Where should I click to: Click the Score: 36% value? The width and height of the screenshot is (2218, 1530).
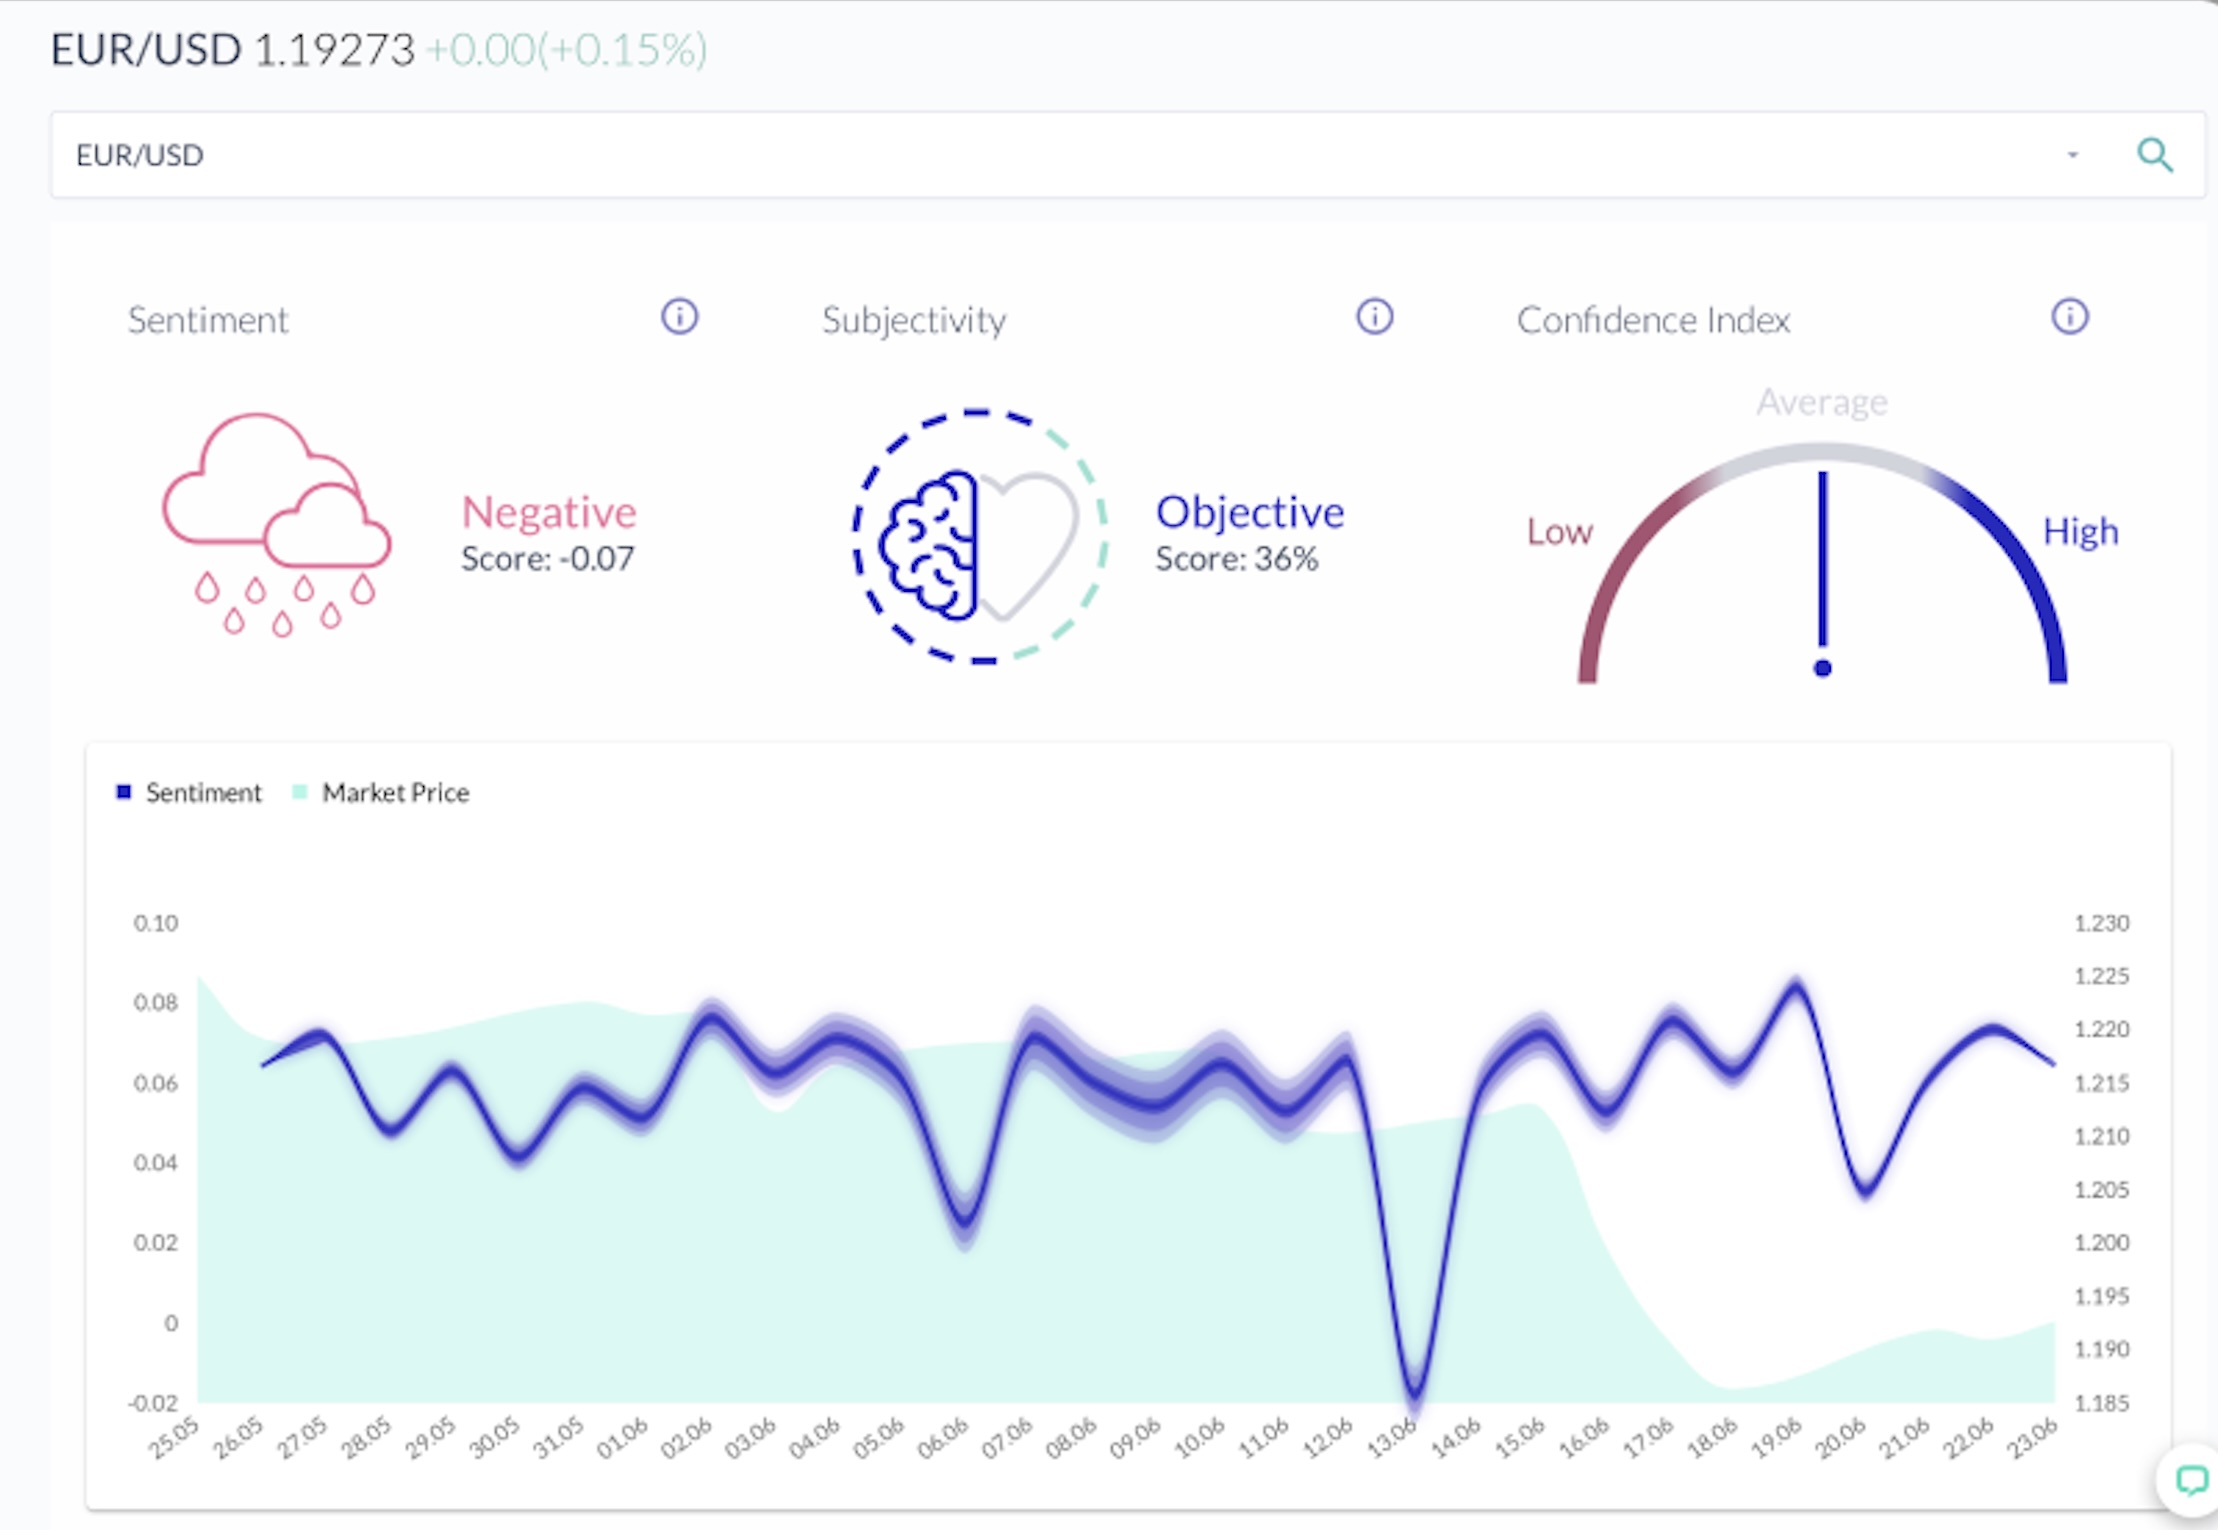1237,559
